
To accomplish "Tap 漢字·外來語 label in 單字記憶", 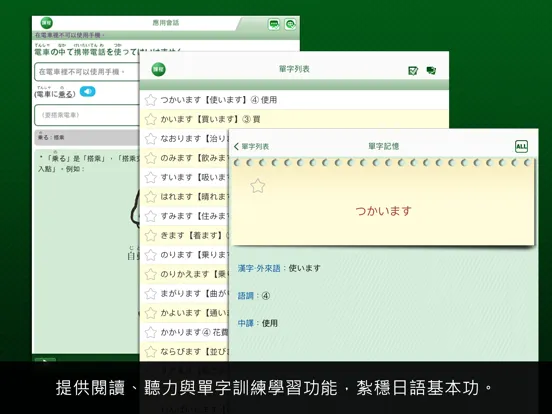I will click(259, 268).
